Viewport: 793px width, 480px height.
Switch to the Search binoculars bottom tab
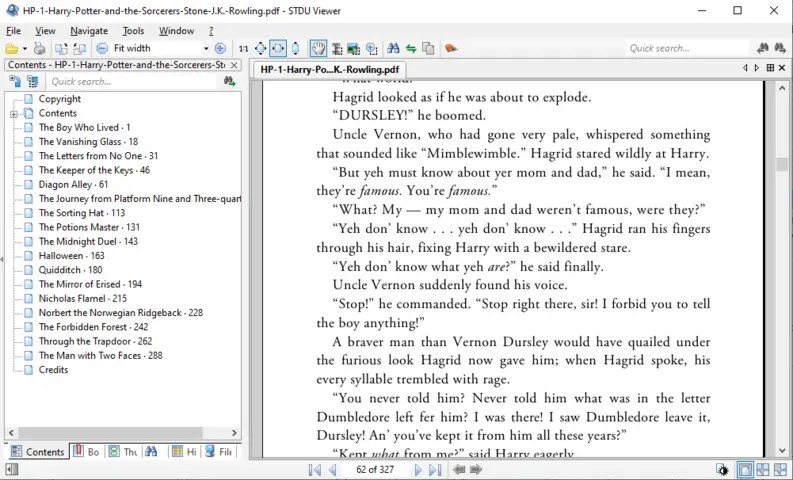pos(151,451)
